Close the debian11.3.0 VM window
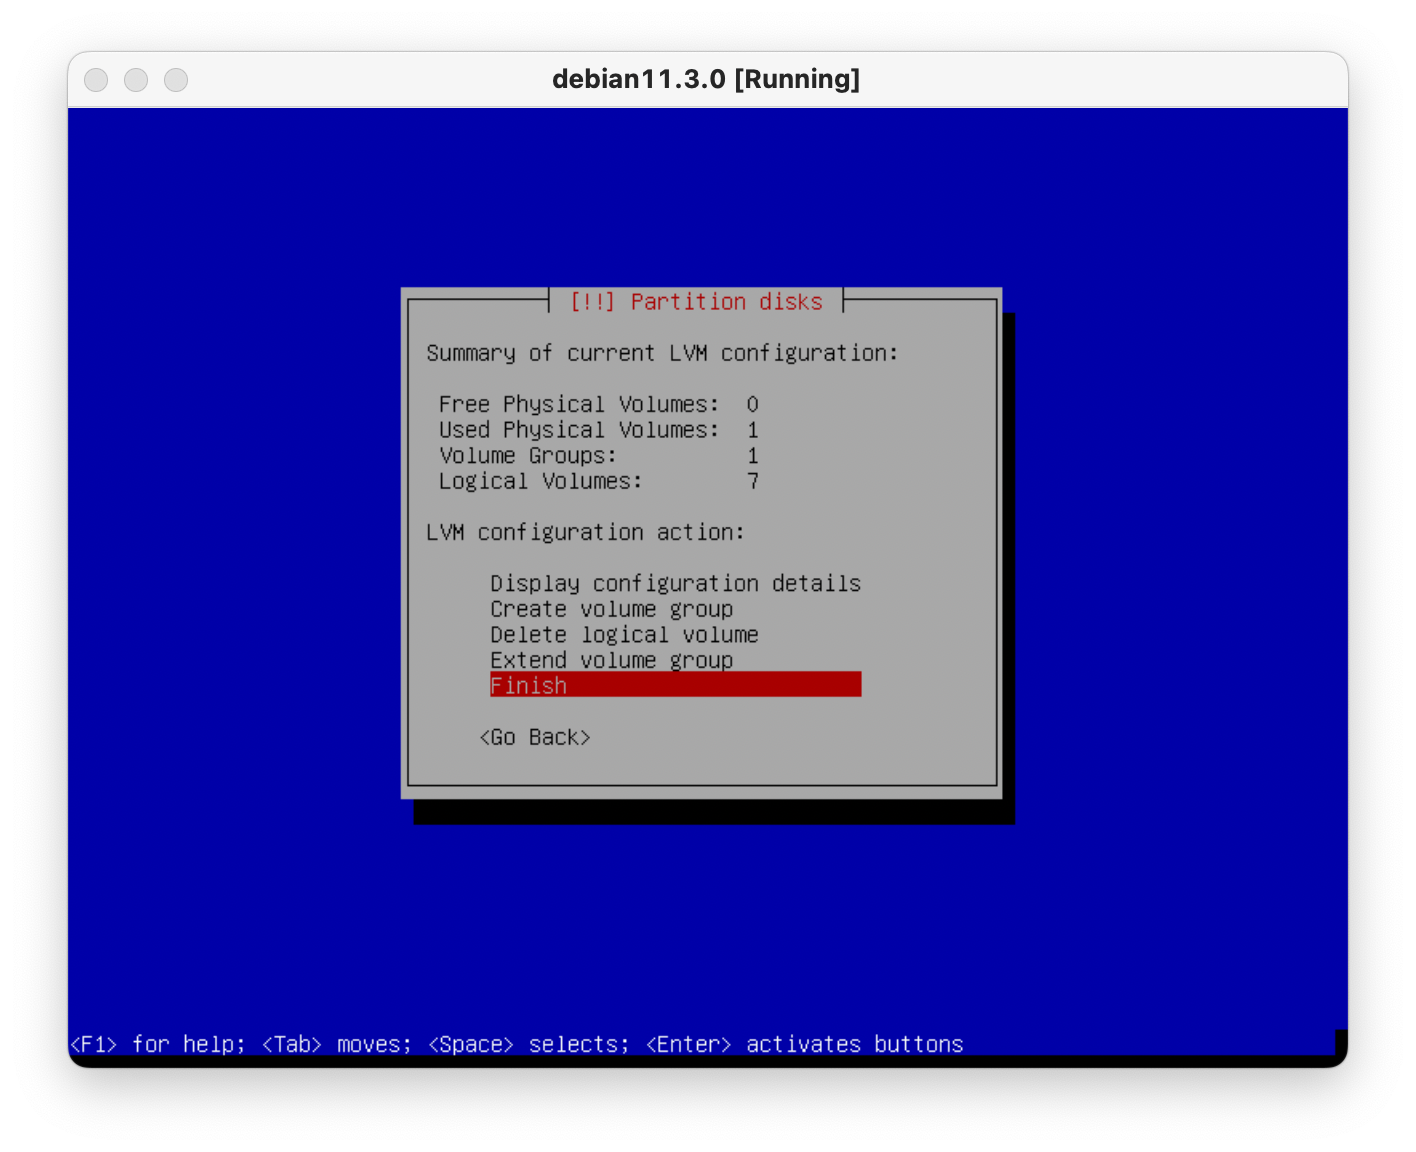The height and width of the screenshot is (1152, 1416). click(x=96, y=80)
